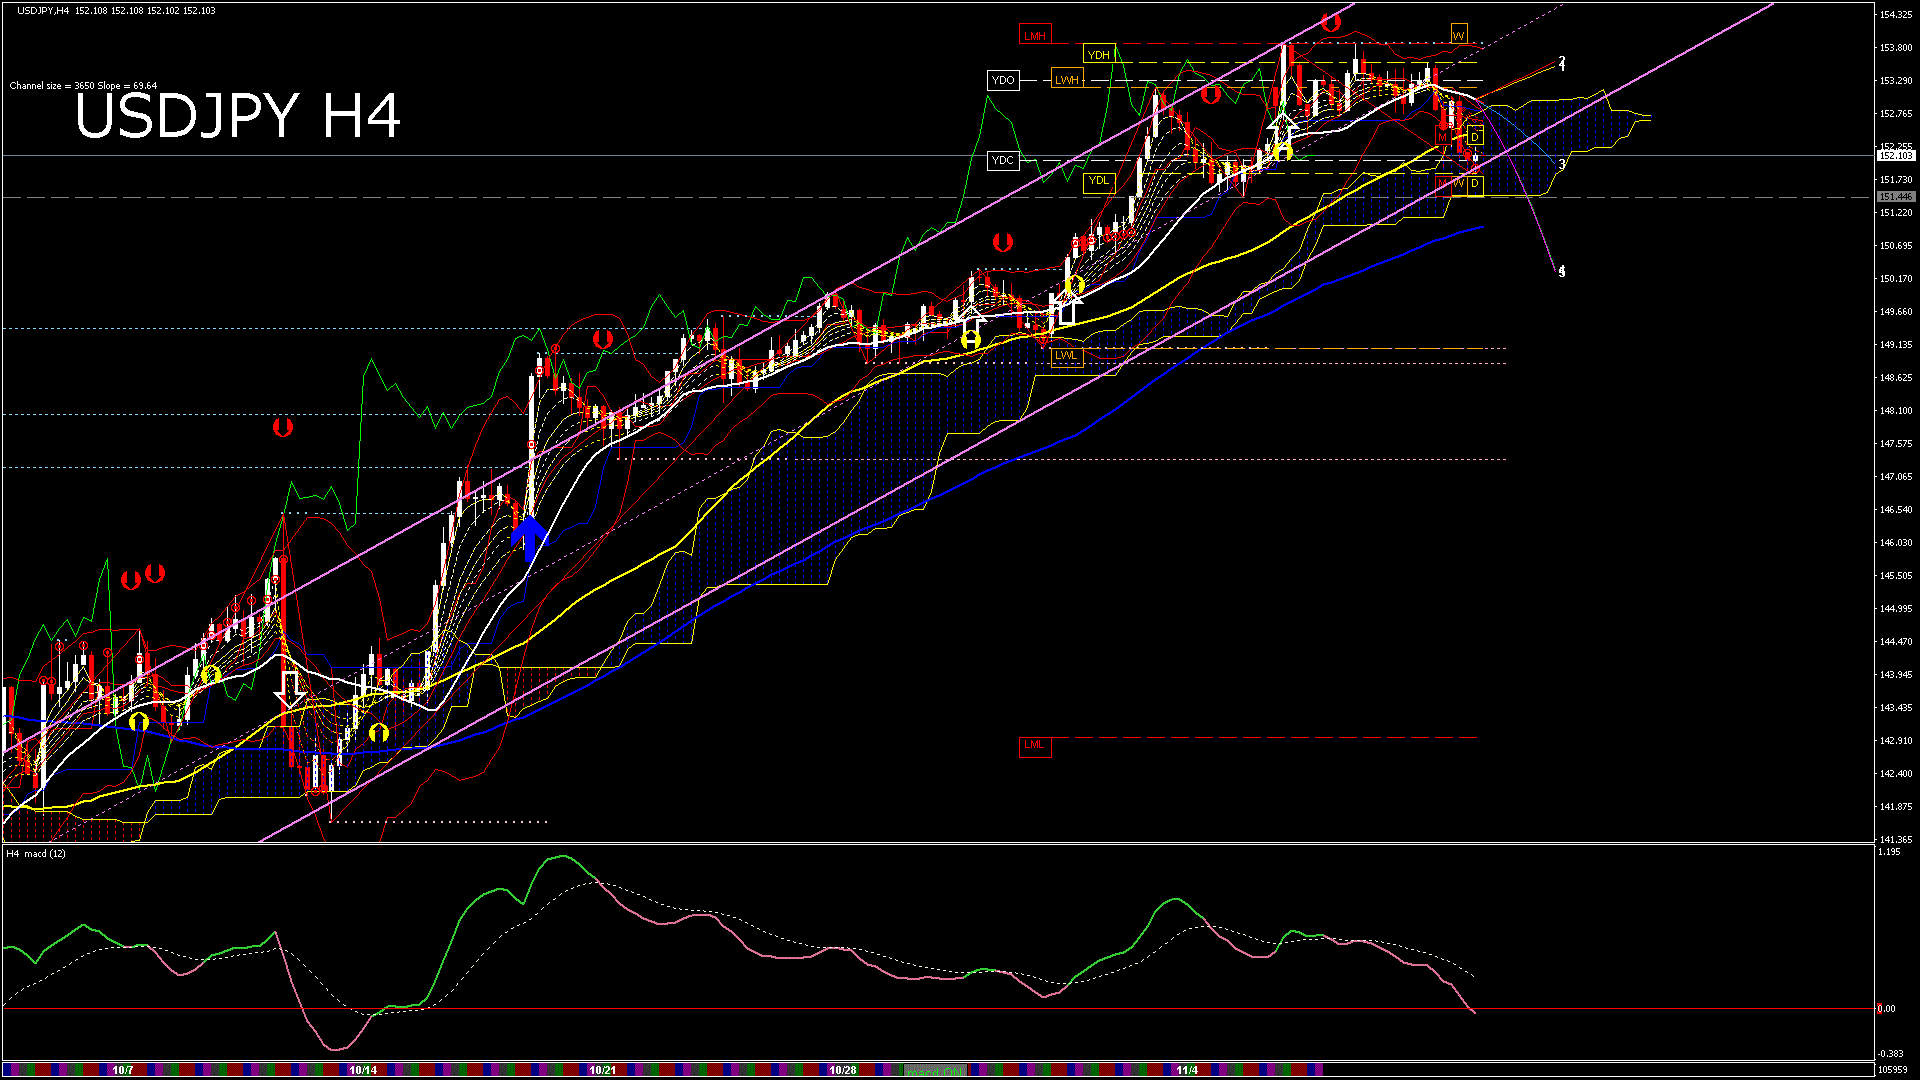Click the LML dark red label box
The width and height of the screenshot is (1920, 1080).
tap(1035, 745)
